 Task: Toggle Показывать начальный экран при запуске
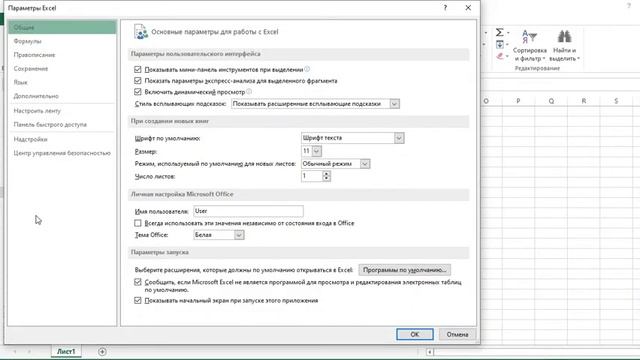(x=138, y=300)
